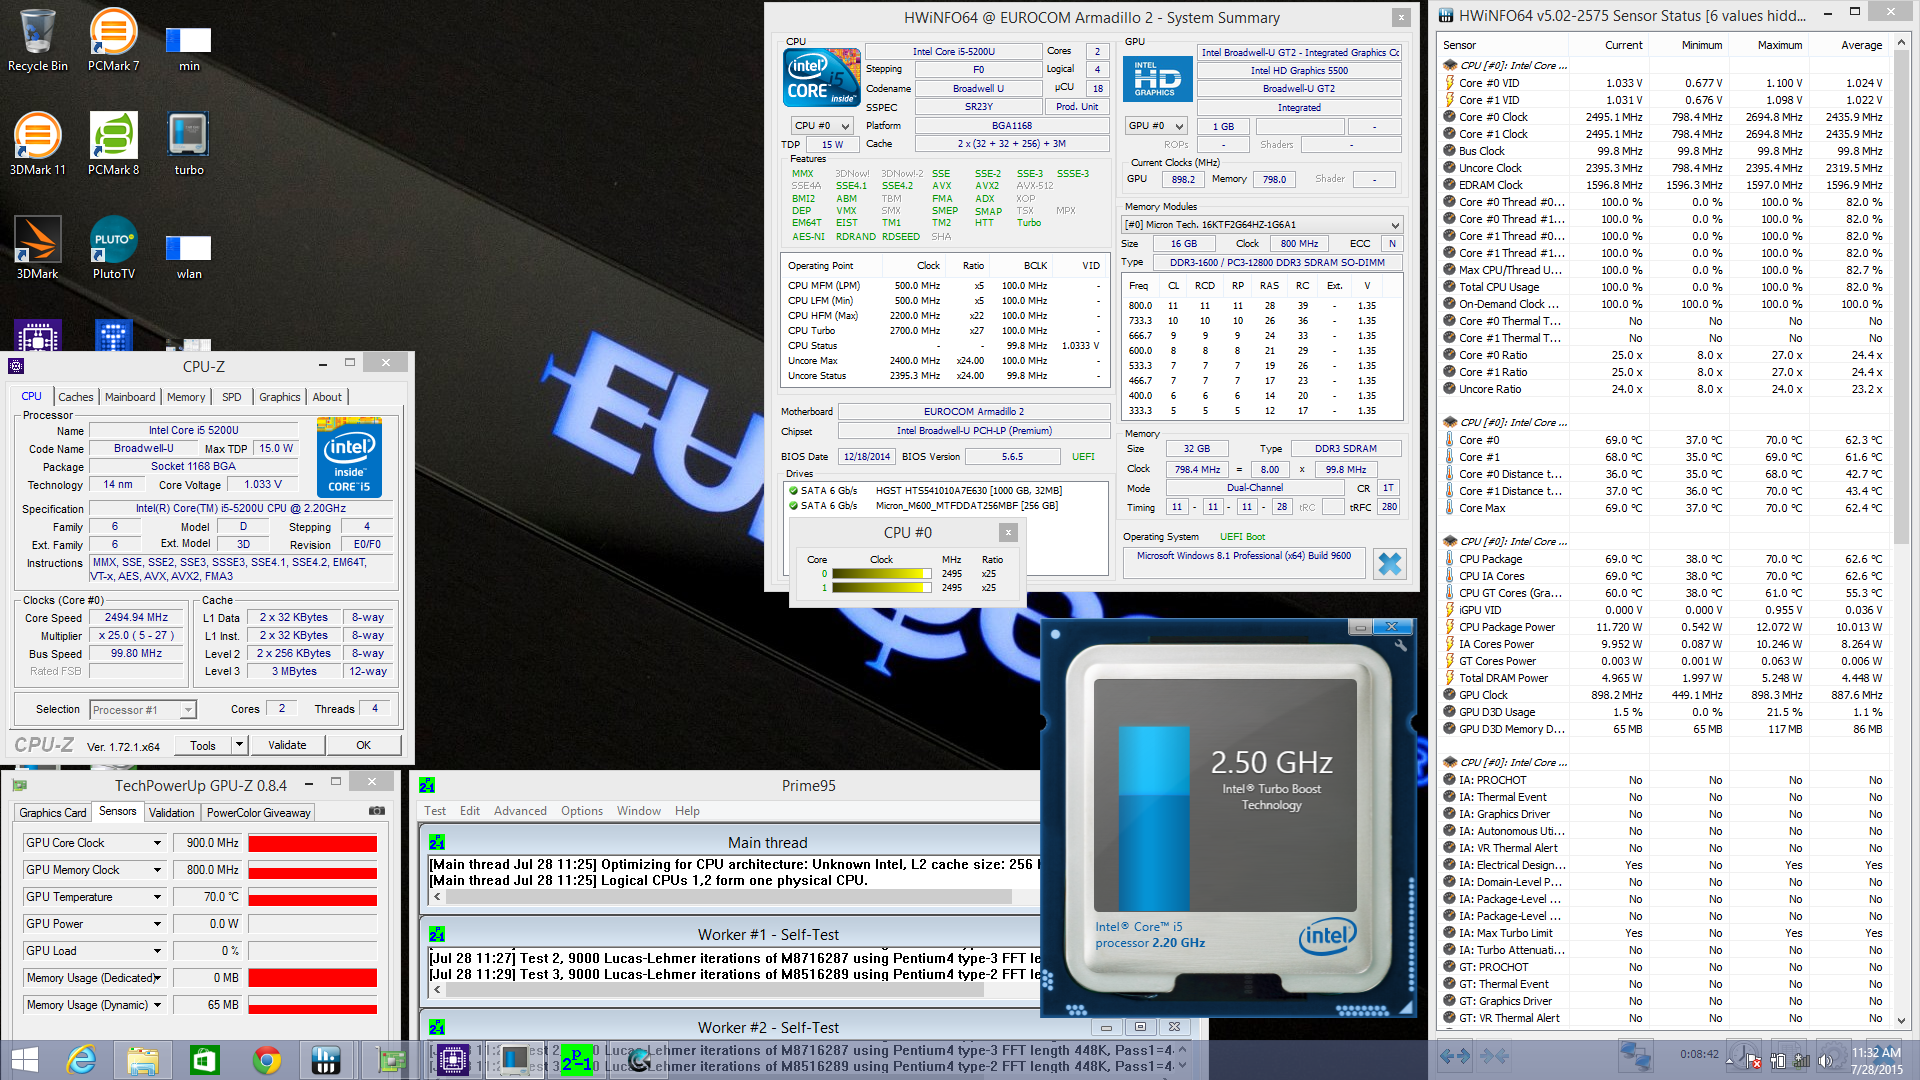Expand the GPU Power sensor dropdown
This screenshot has width=1920, height=1080.
(x=157, y=924)
